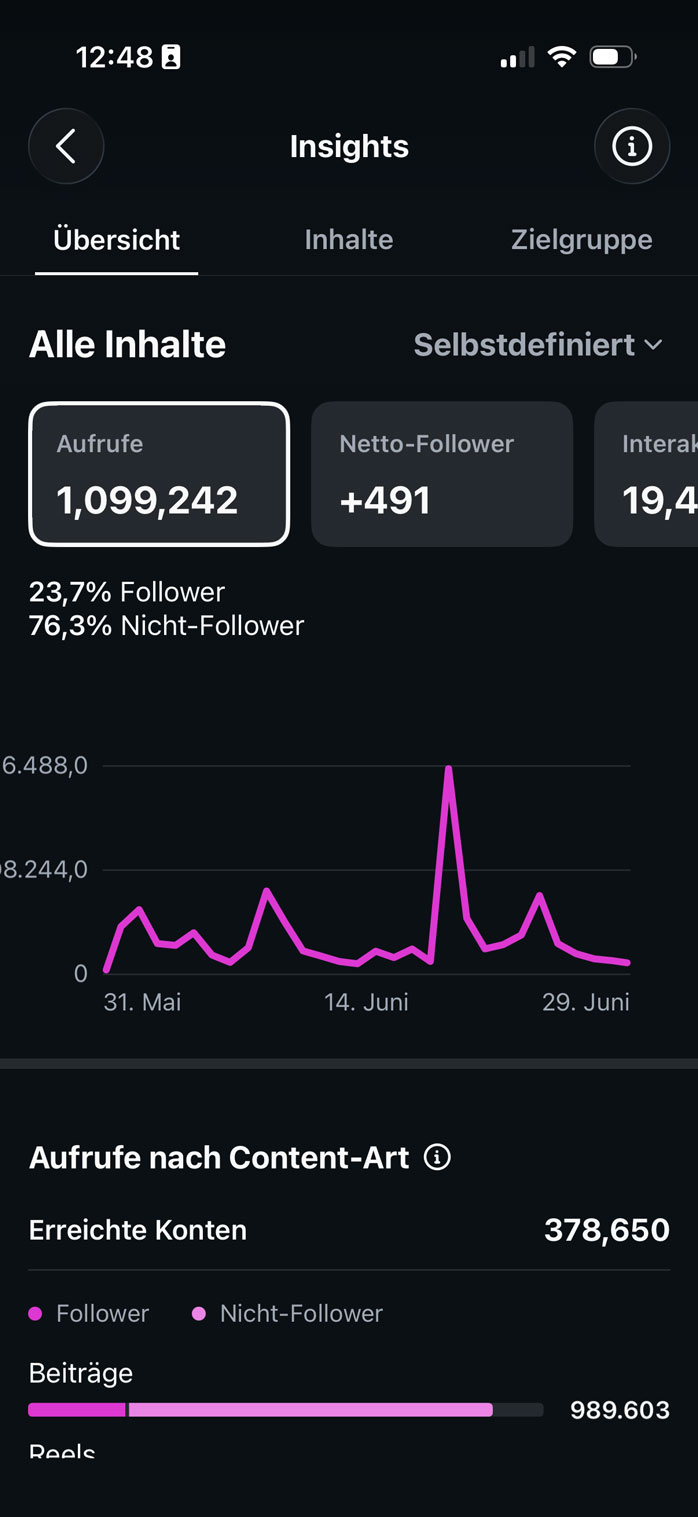Open the info icon in the header
This screenshot has width=698, height=1517.
[x=631, y=146]
